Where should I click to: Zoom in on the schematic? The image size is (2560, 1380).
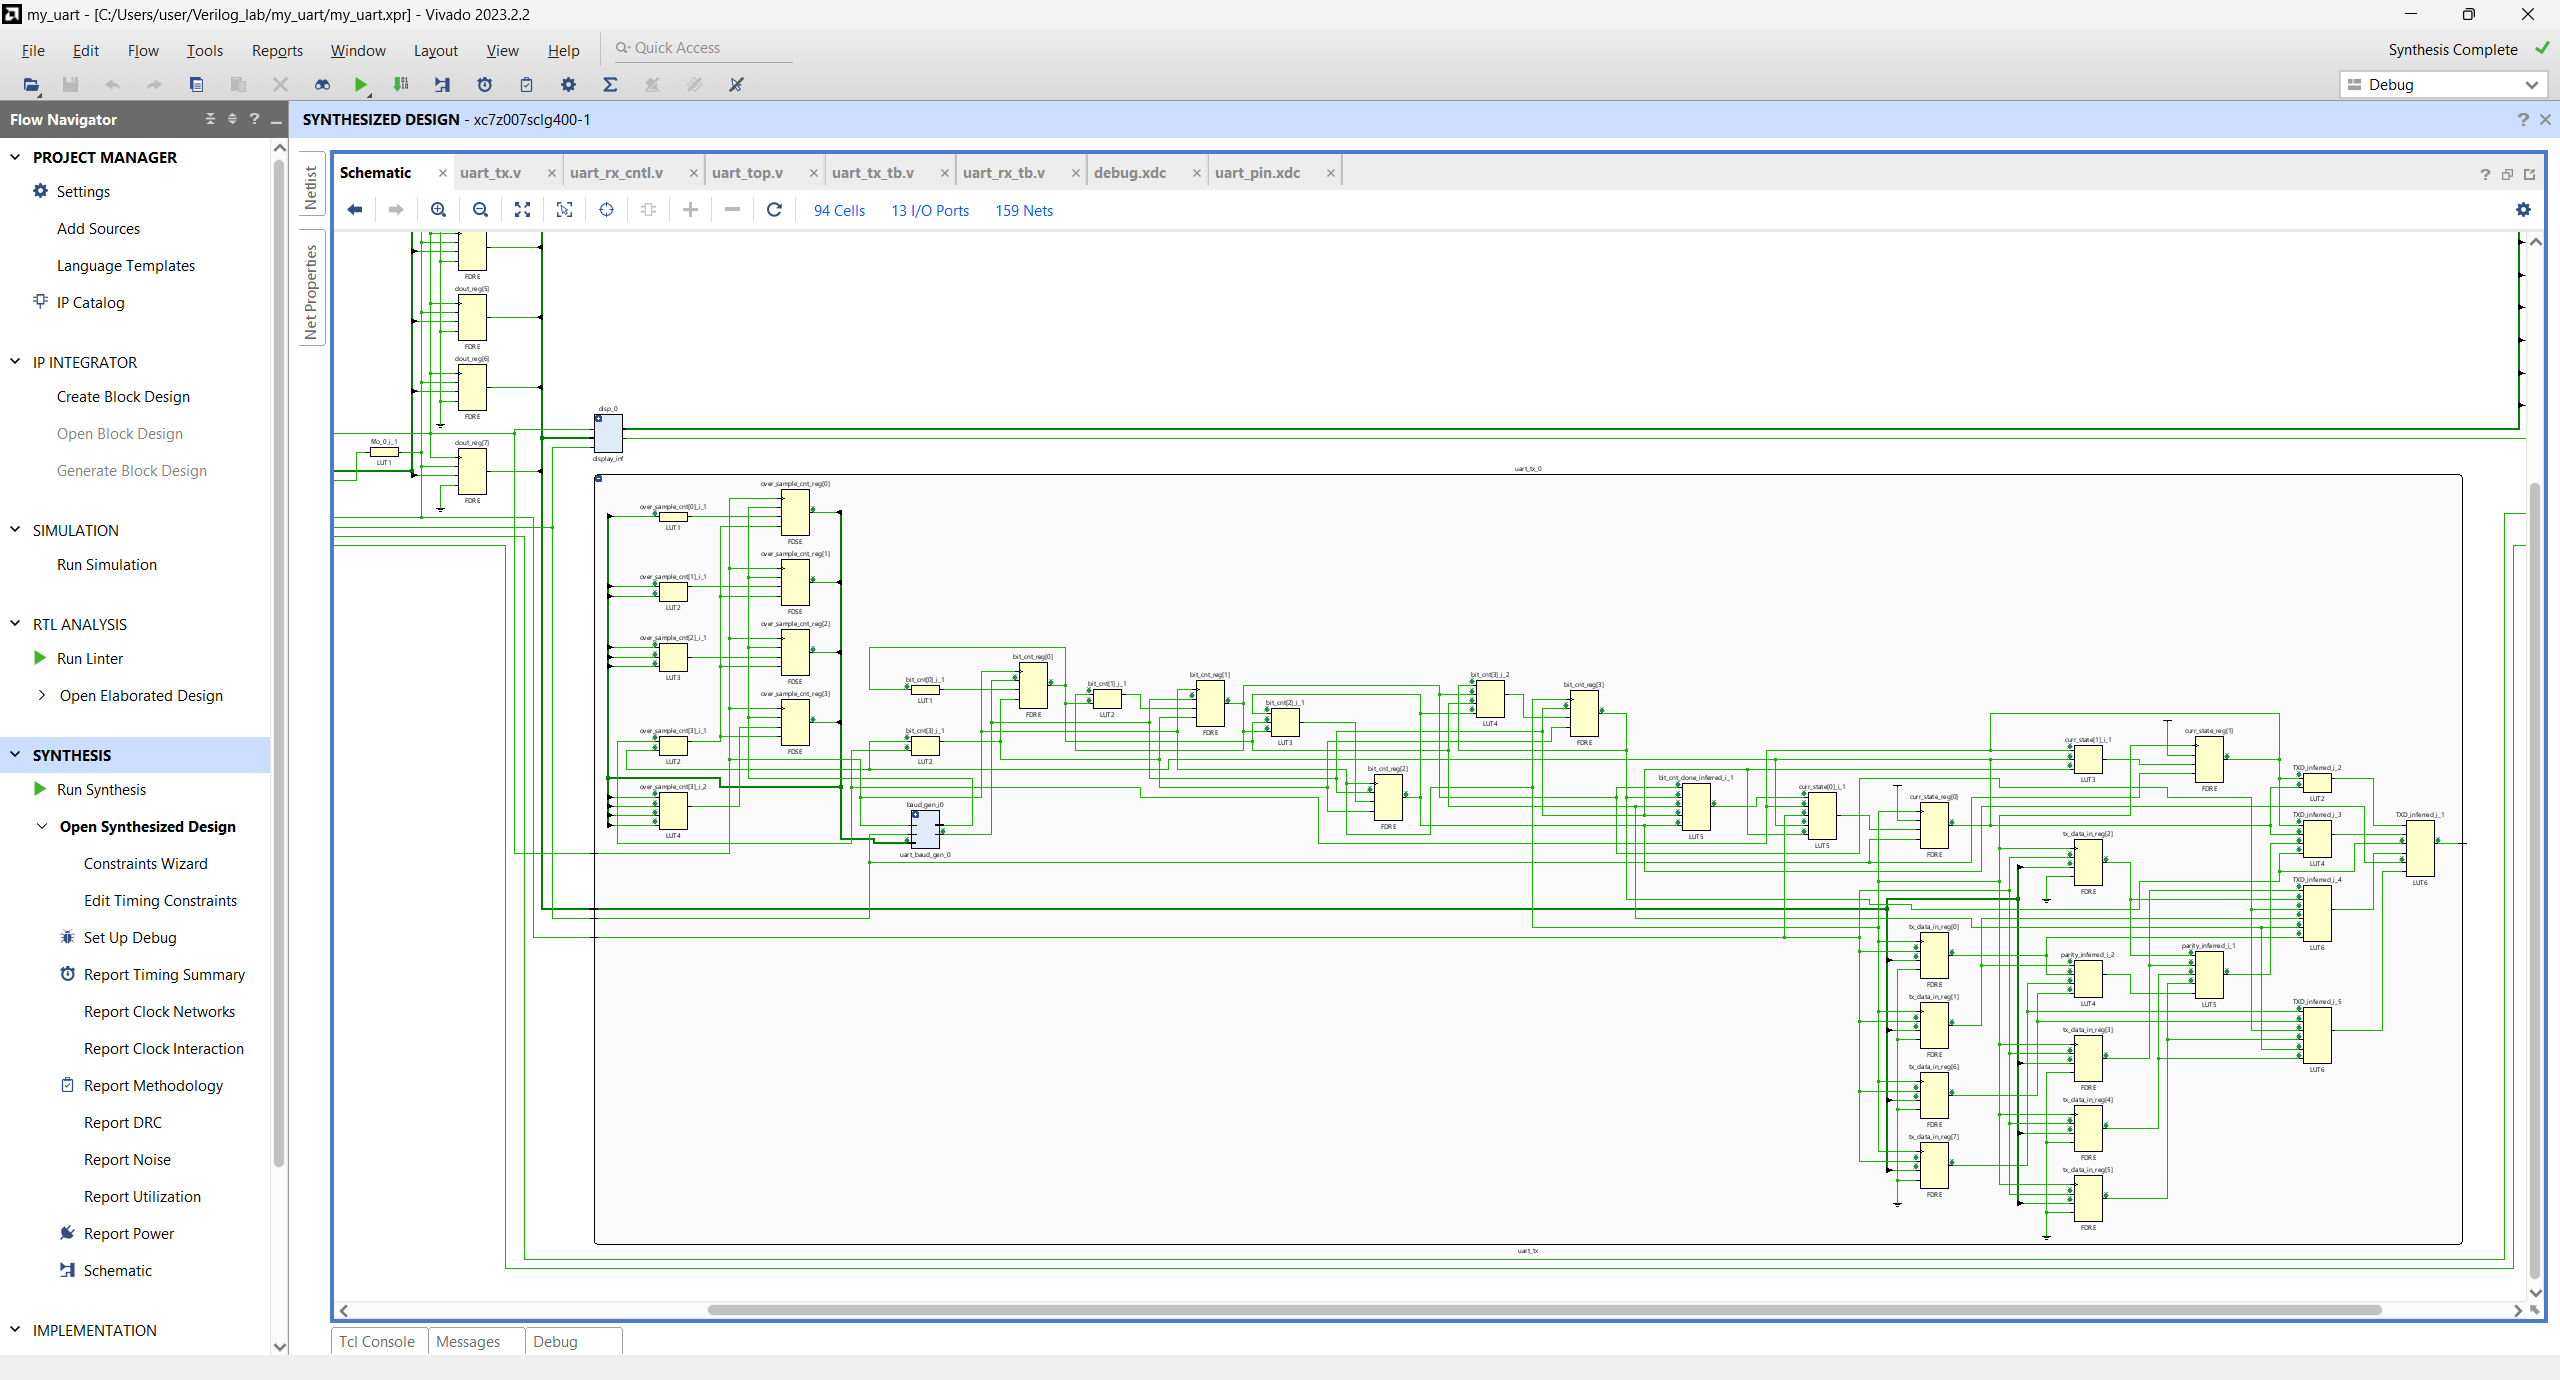point(438,210)
